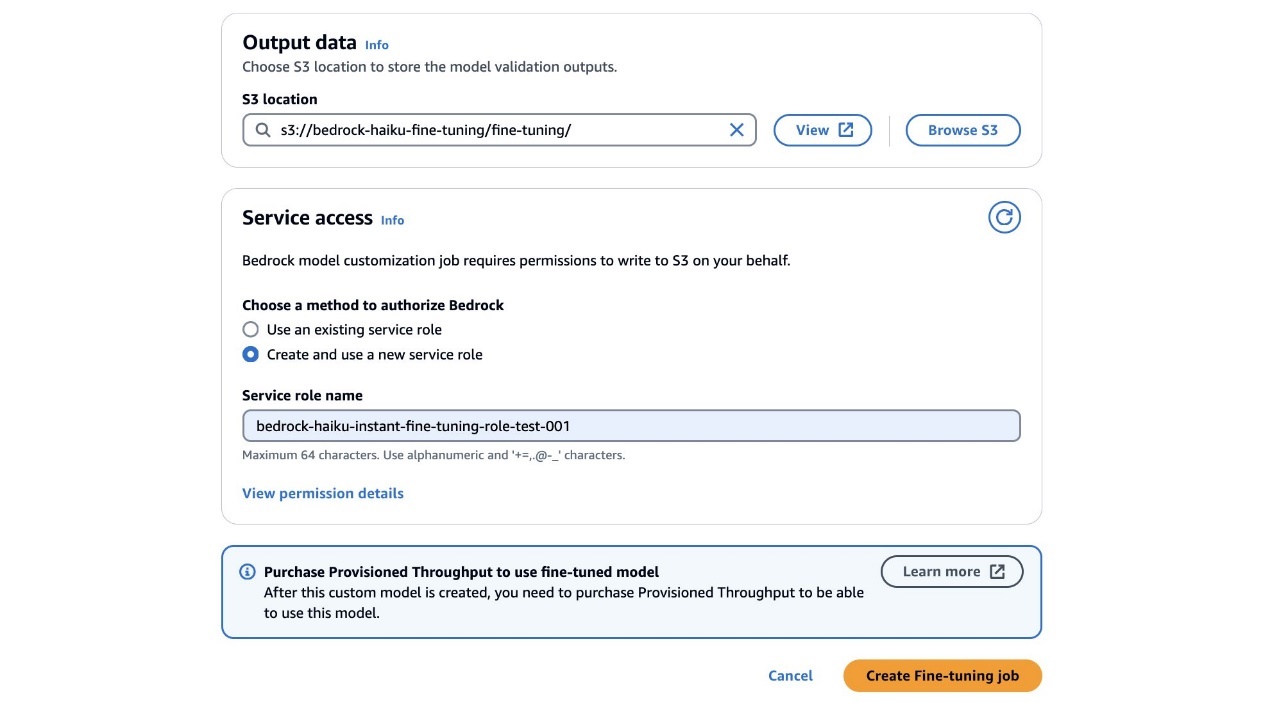View the S3 location
This screenshot has height=710, width=1288.
coord(813,130)
